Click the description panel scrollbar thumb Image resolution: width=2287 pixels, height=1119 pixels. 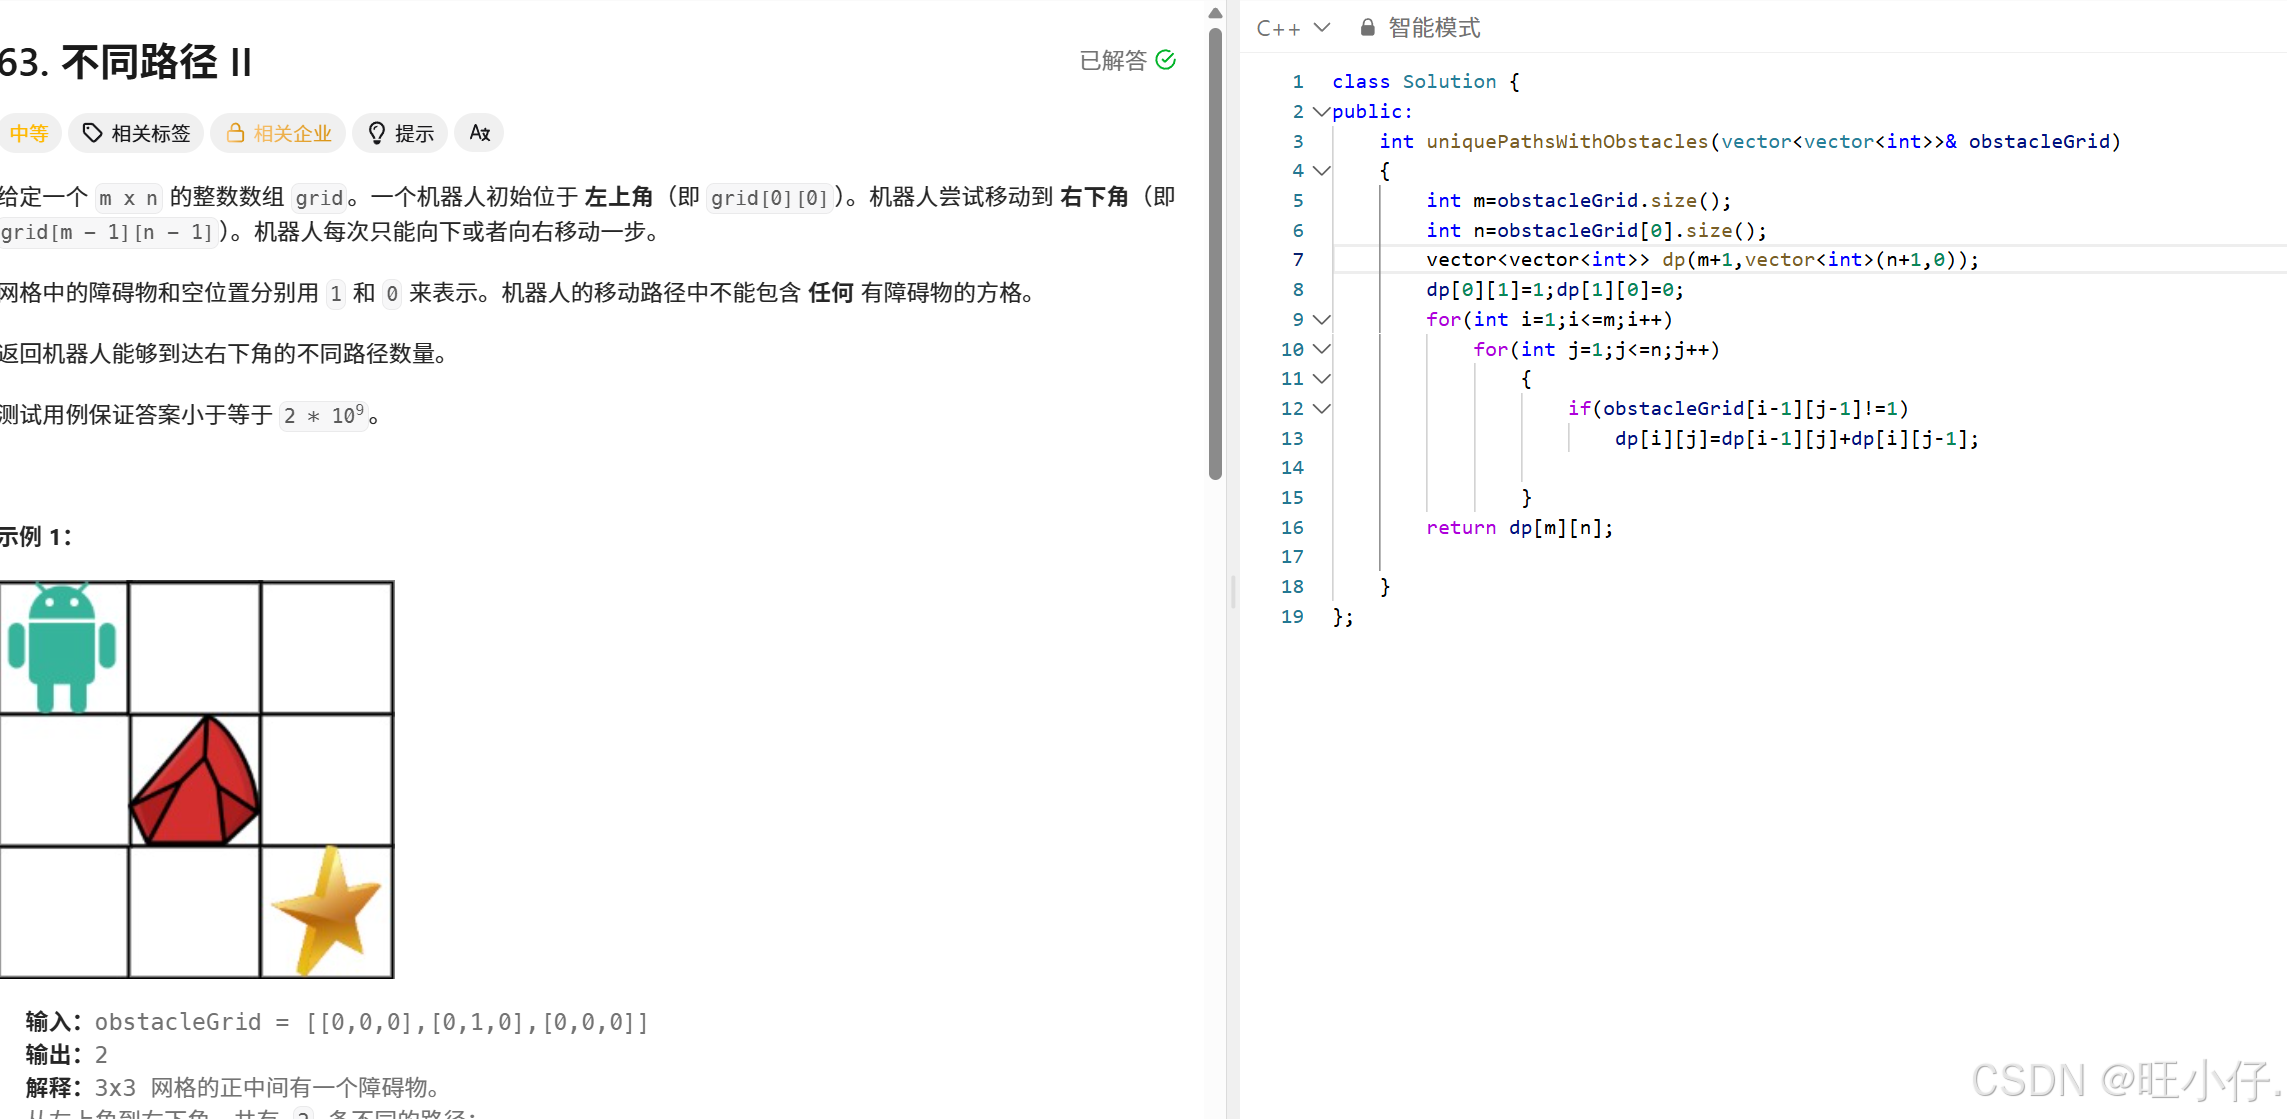[x=1215, y=254]
